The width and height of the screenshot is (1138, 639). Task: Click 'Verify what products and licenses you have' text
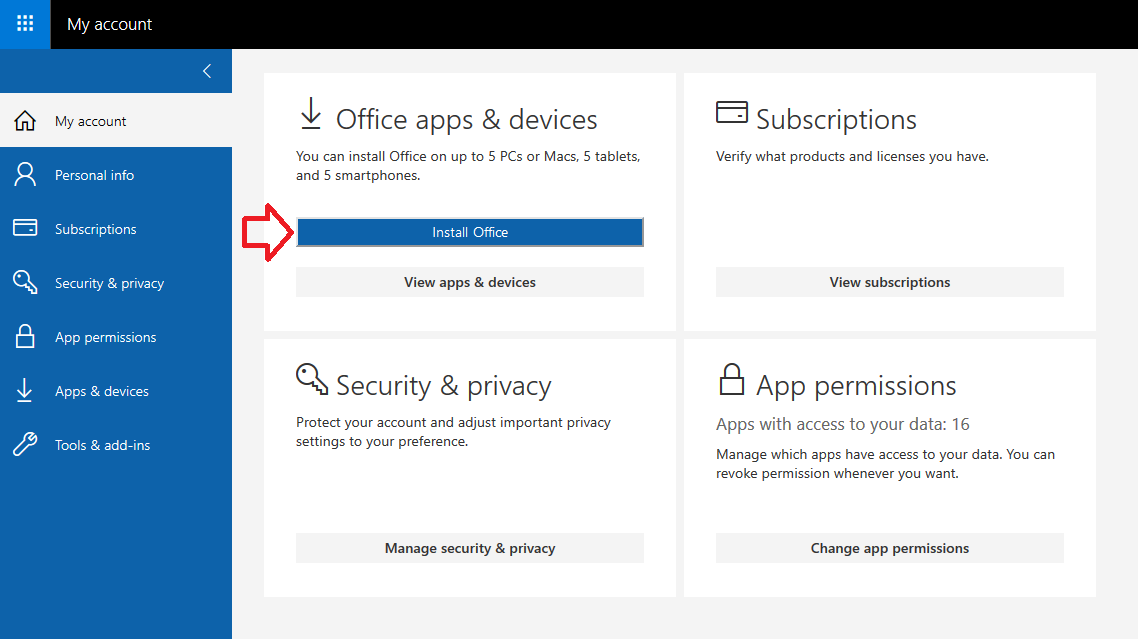coord(852,156)
